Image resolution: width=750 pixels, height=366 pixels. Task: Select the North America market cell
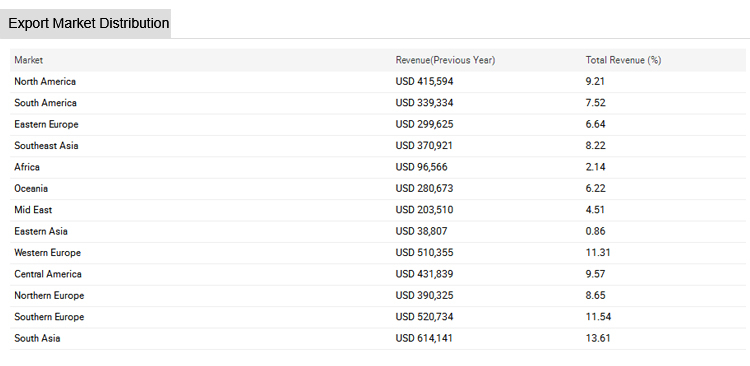(x=45, y=82)
